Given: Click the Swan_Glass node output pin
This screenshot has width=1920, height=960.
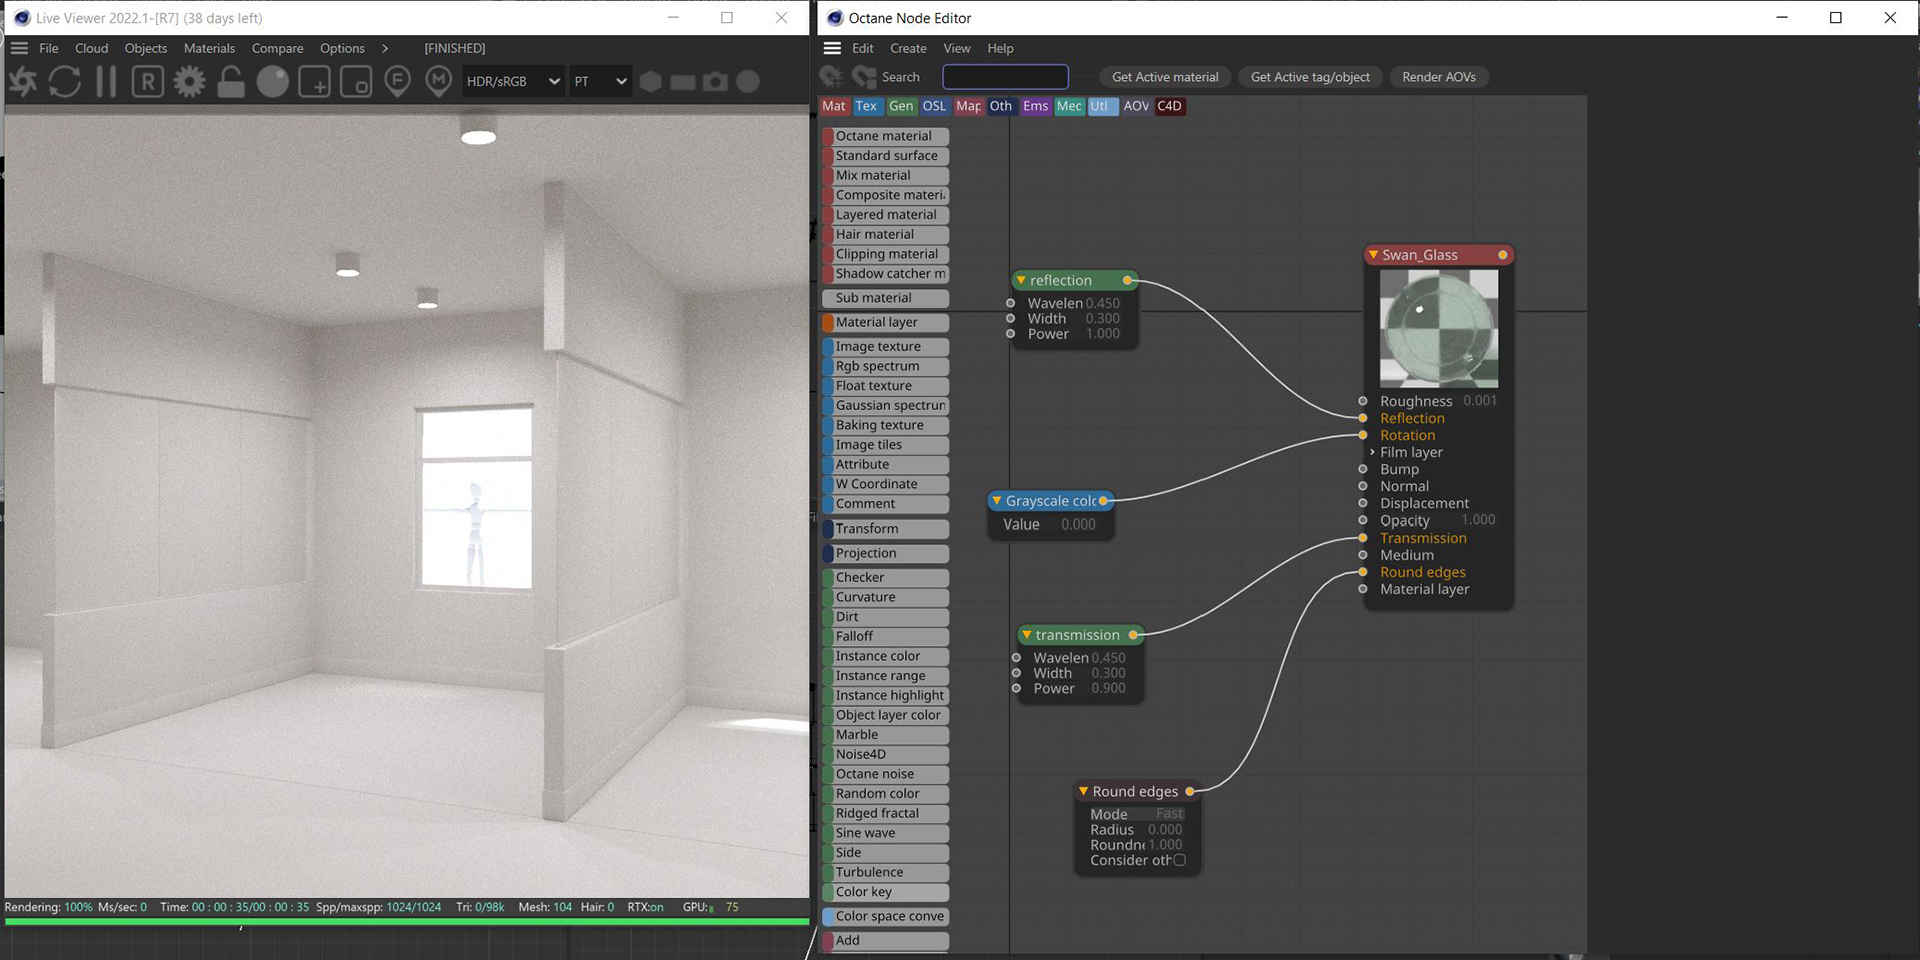Looking at the screenshot, I should click(1502, 255).
